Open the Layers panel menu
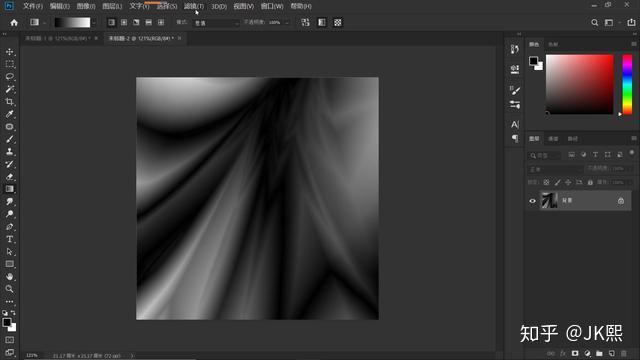 (633, 139)
